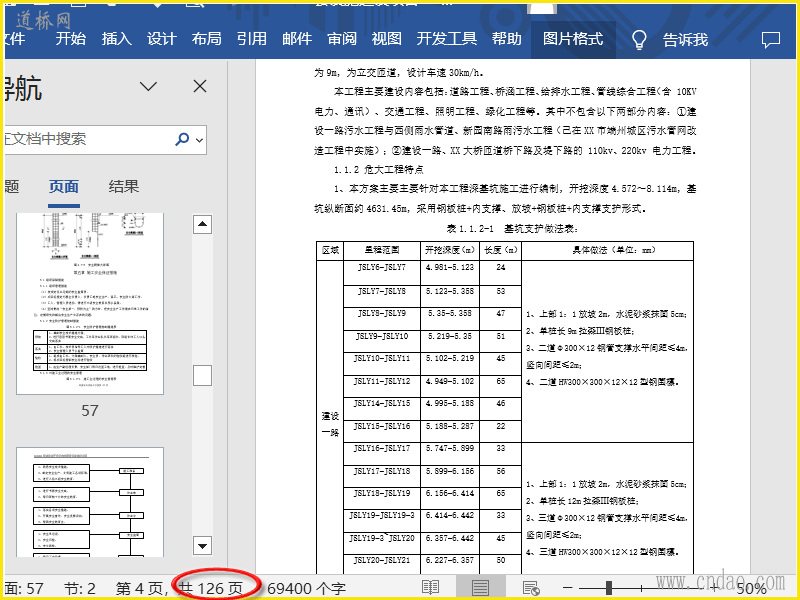Switch to Web Layout view icon

[531, 588]
